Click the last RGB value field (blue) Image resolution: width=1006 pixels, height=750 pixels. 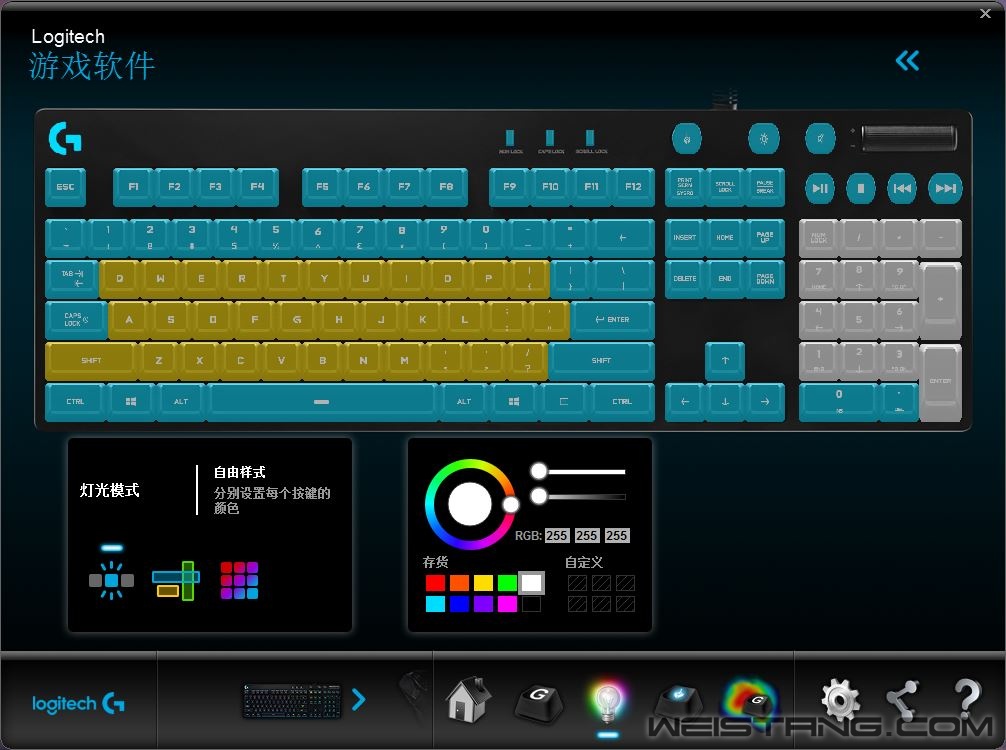pyautogui.click(x=617, y=536)
